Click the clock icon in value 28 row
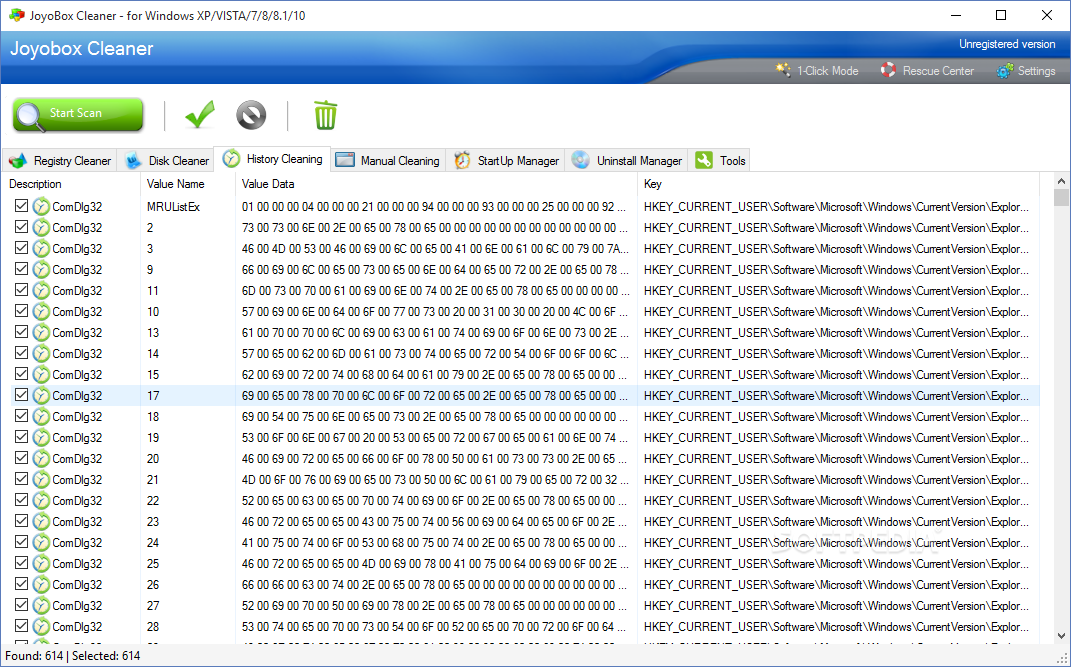1071x667 pixels. (41, 627)
